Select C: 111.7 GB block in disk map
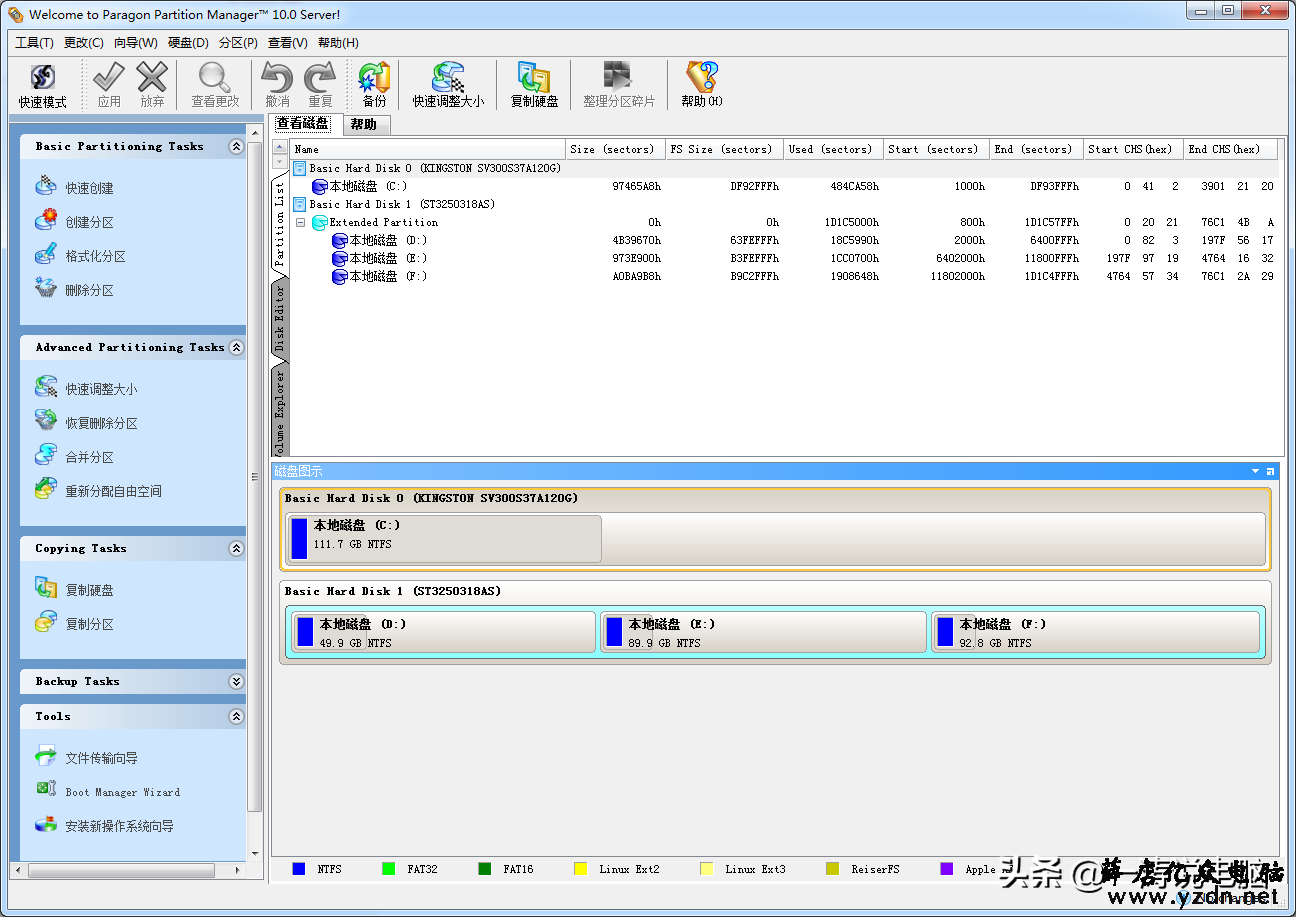The height and width of the screenshot is (917, 1296). click(x=444, y=538)
